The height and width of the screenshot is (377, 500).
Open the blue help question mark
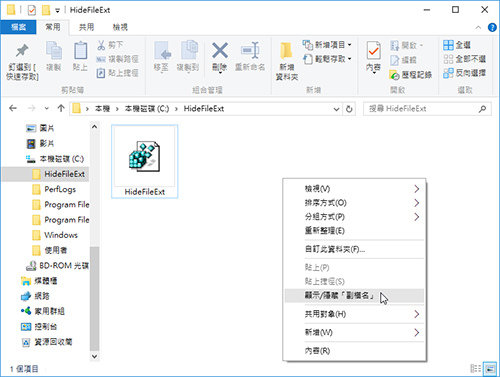[x=492, y=27]
